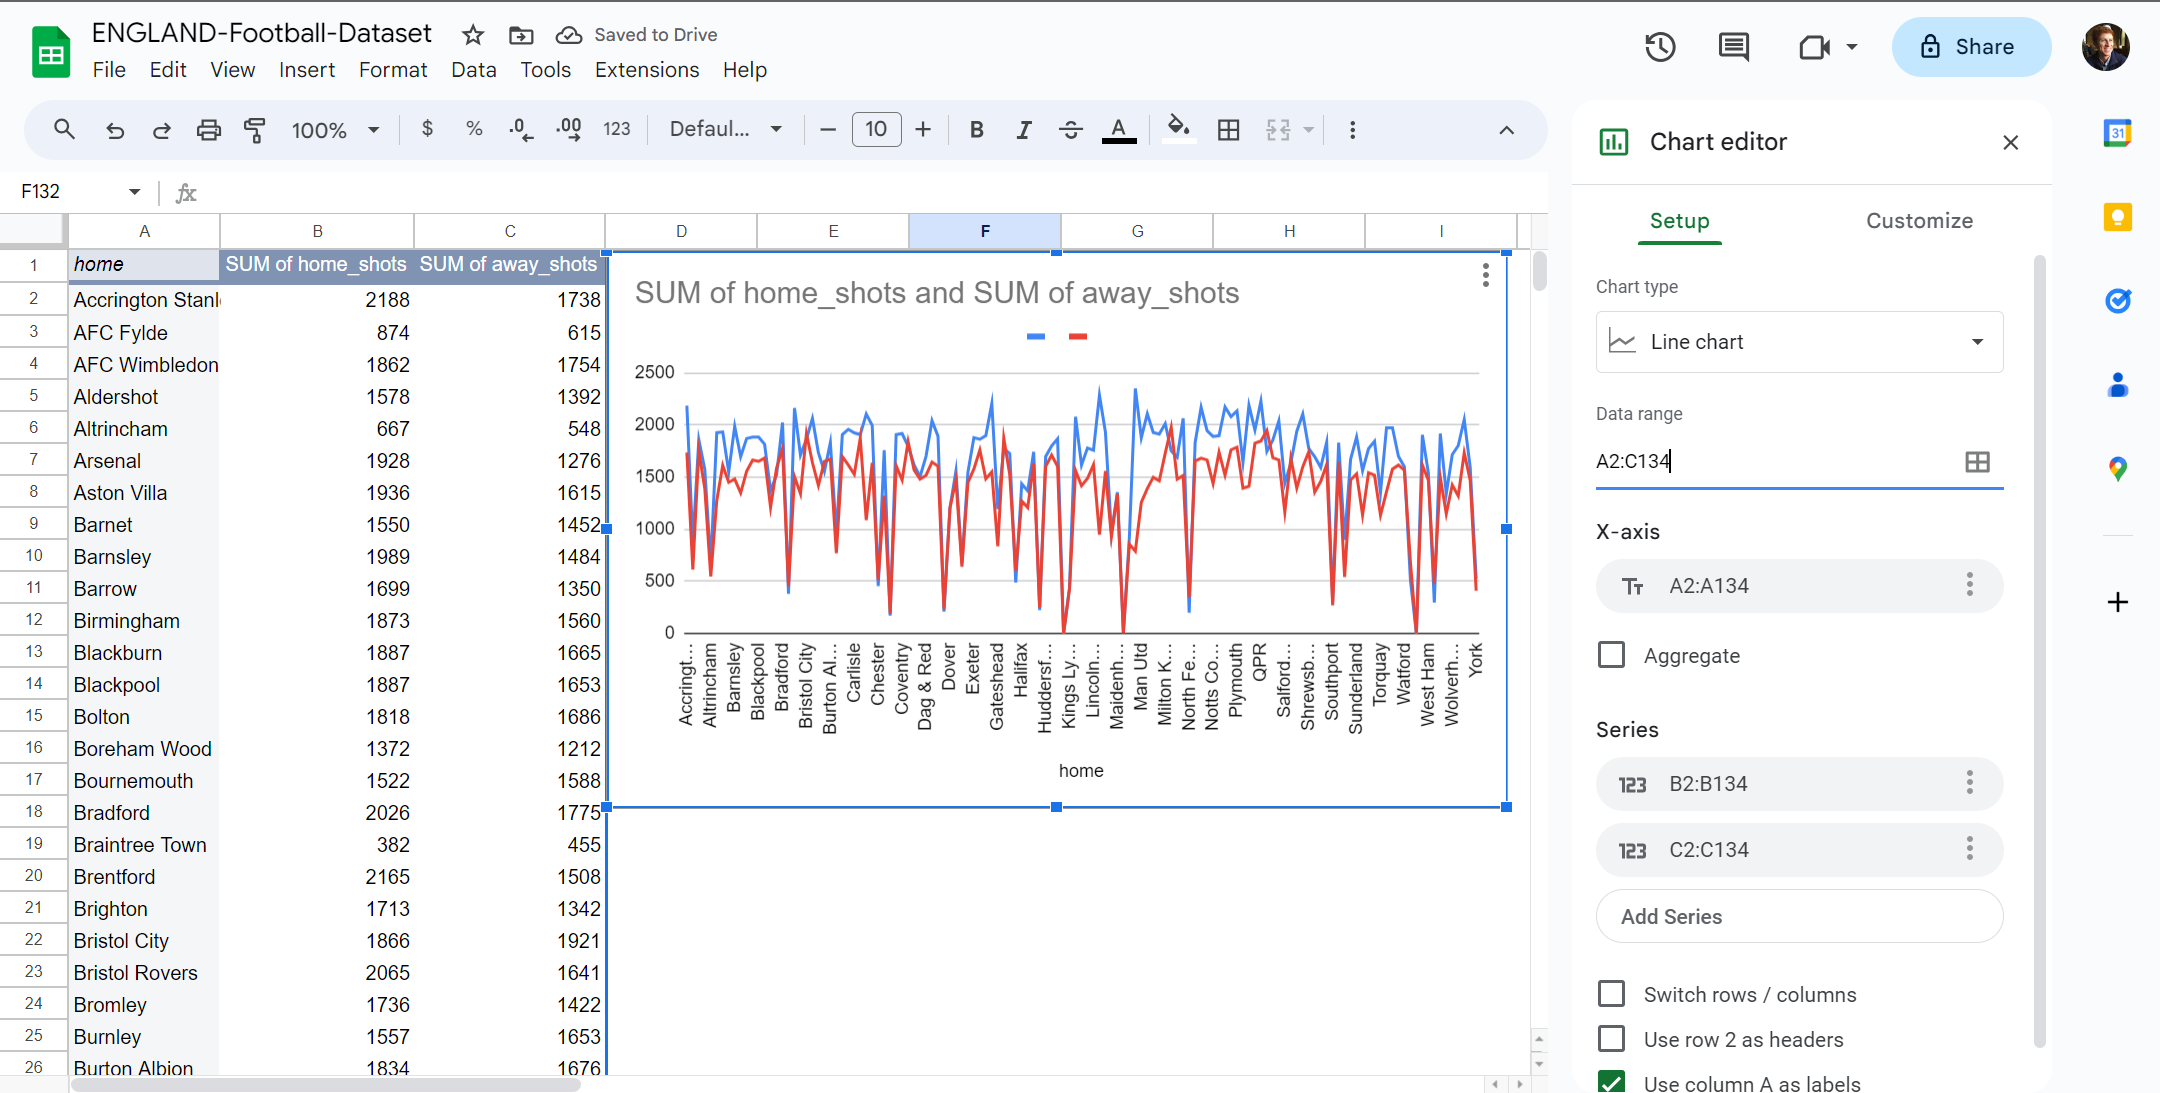Click the print icon in toolbar
Image resolution: width=2160 pixels, height=1093 pixels.
(x=208, y=128)
